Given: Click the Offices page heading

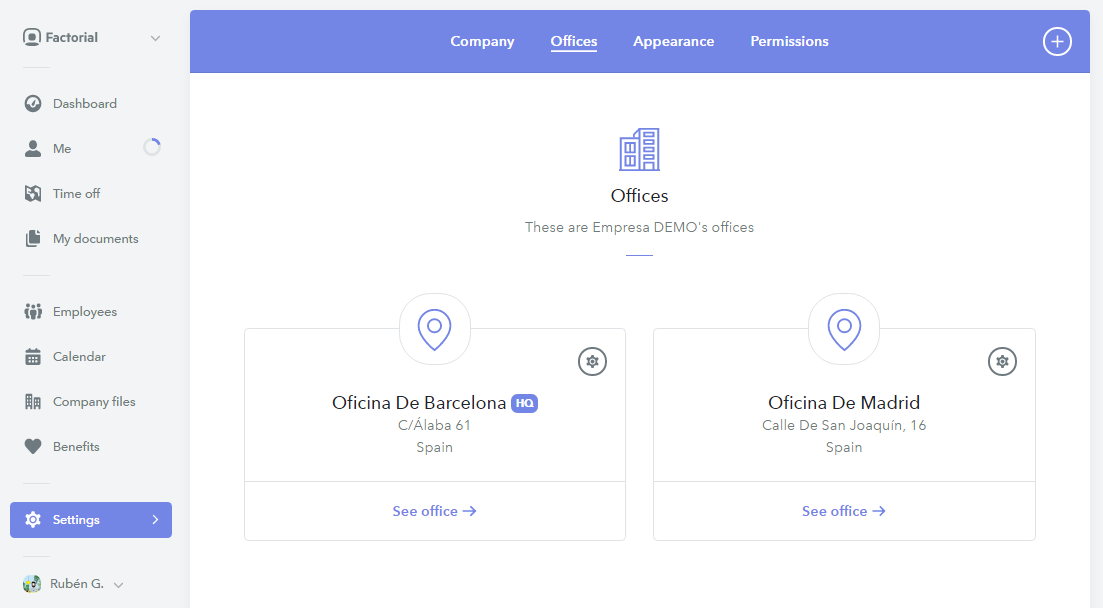Looking at the screenshot, I should (x=639, y=196).
